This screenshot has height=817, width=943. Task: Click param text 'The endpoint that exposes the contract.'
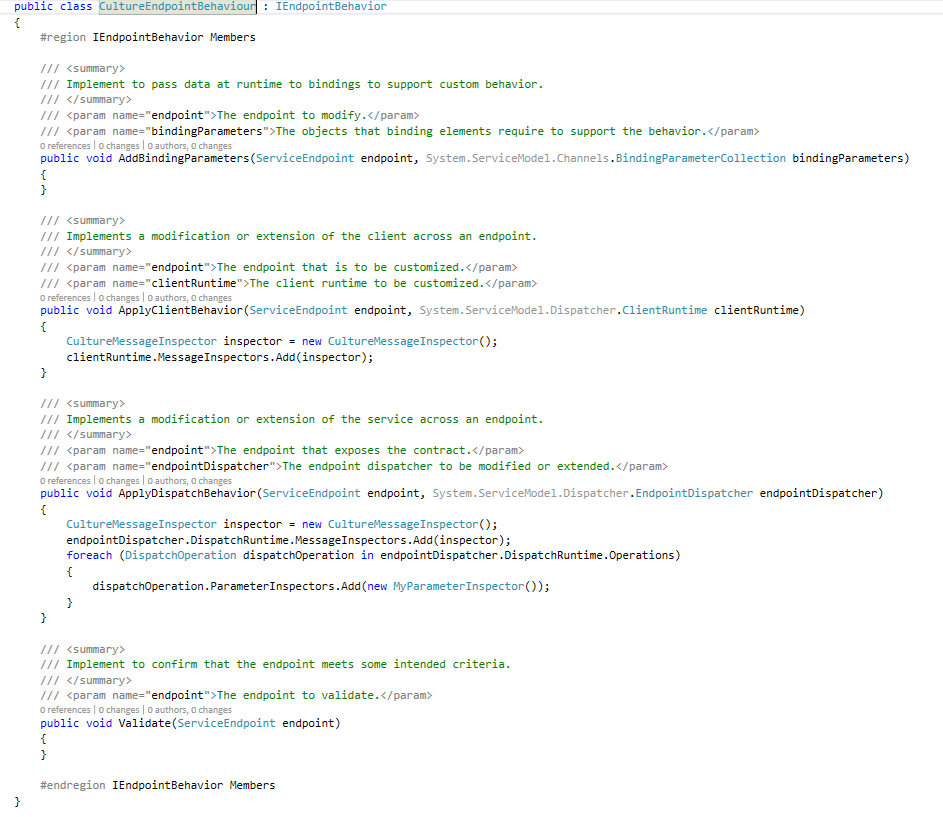(345, 450)
